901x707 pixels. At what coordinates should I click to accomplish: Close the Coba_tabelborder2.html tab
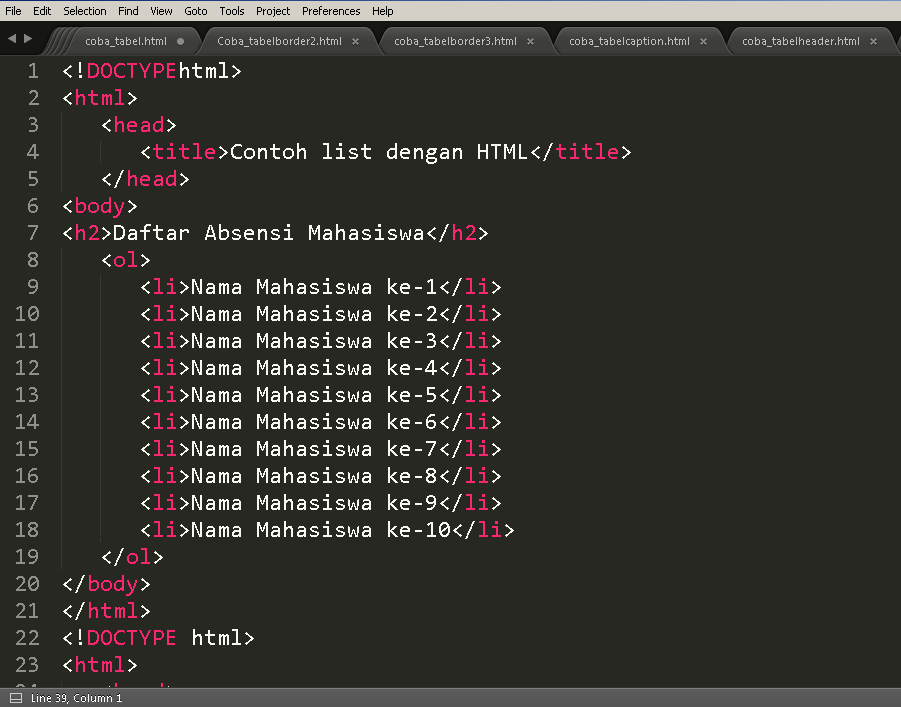coord(356,42)
